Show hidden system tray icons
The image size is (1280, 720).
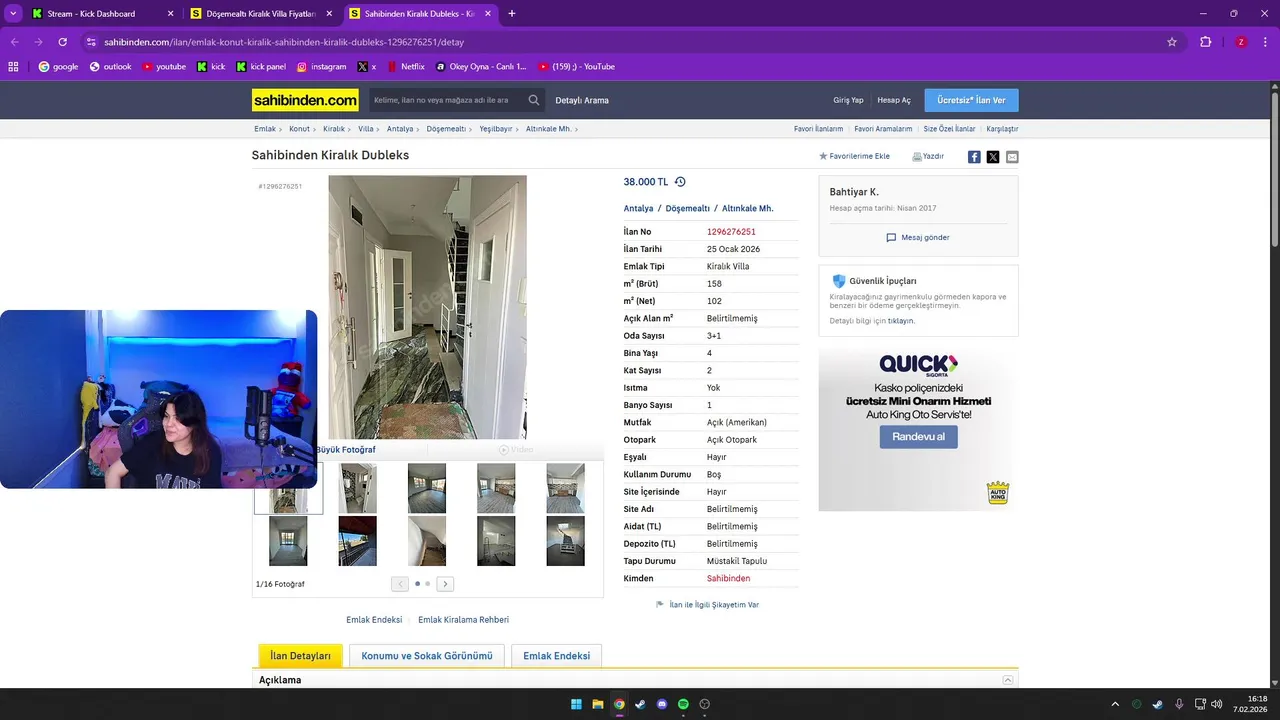tap(1115, 704)
